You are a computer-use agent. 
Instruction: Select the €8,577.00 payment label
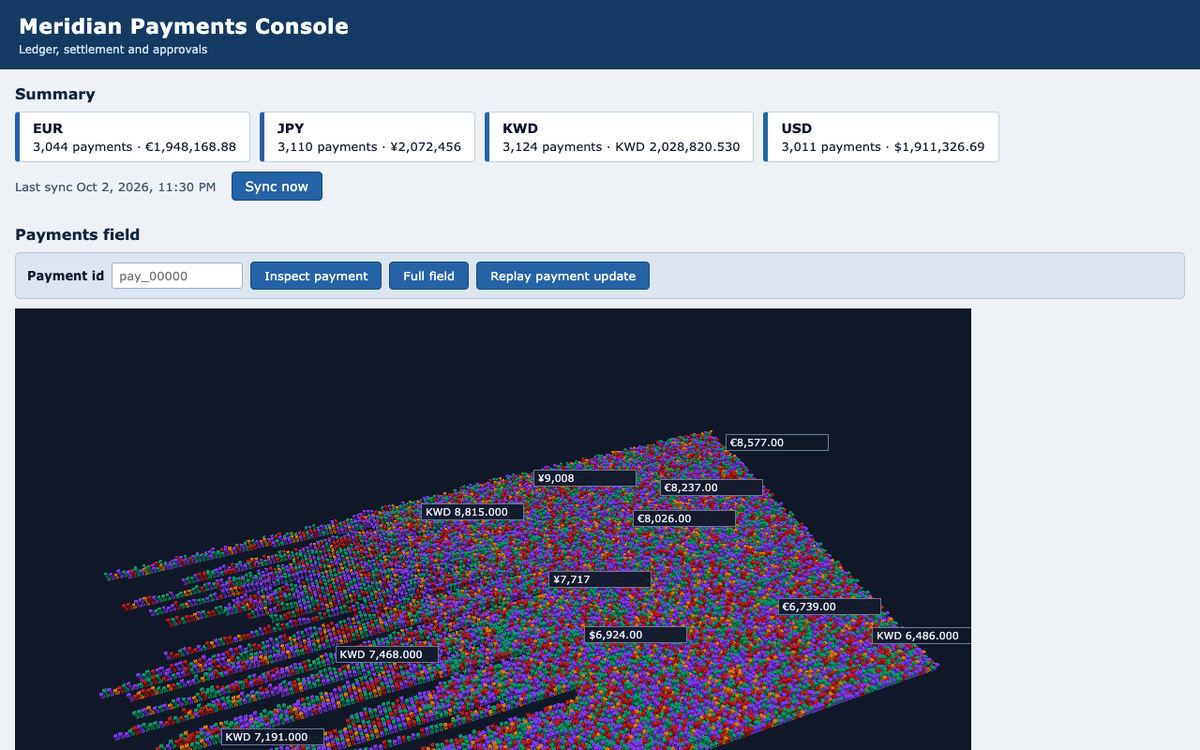coord(778,443)
